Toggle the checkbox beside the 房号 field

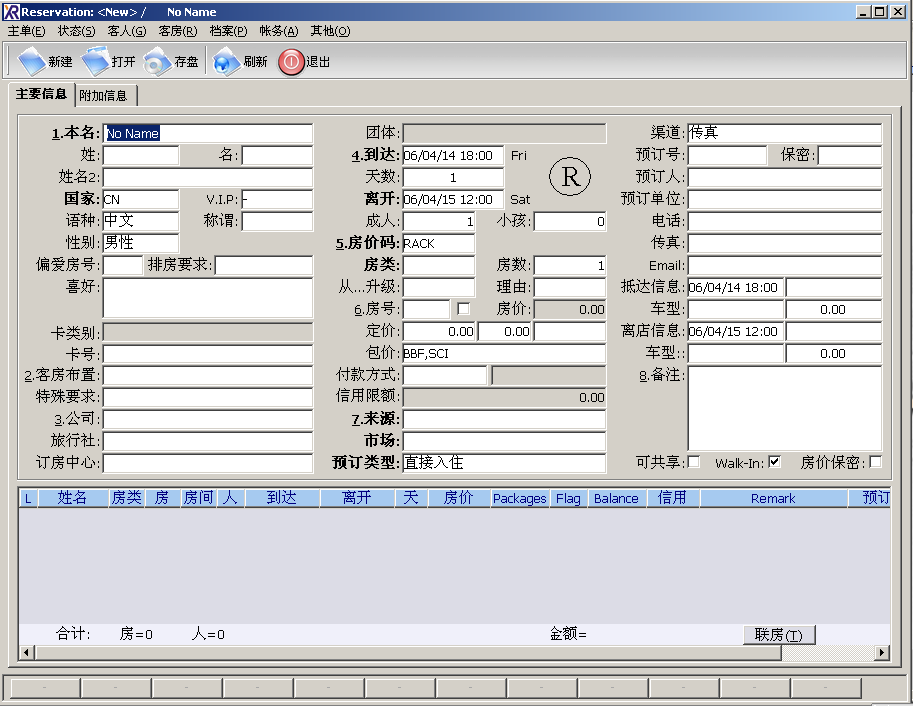[463, 309]
